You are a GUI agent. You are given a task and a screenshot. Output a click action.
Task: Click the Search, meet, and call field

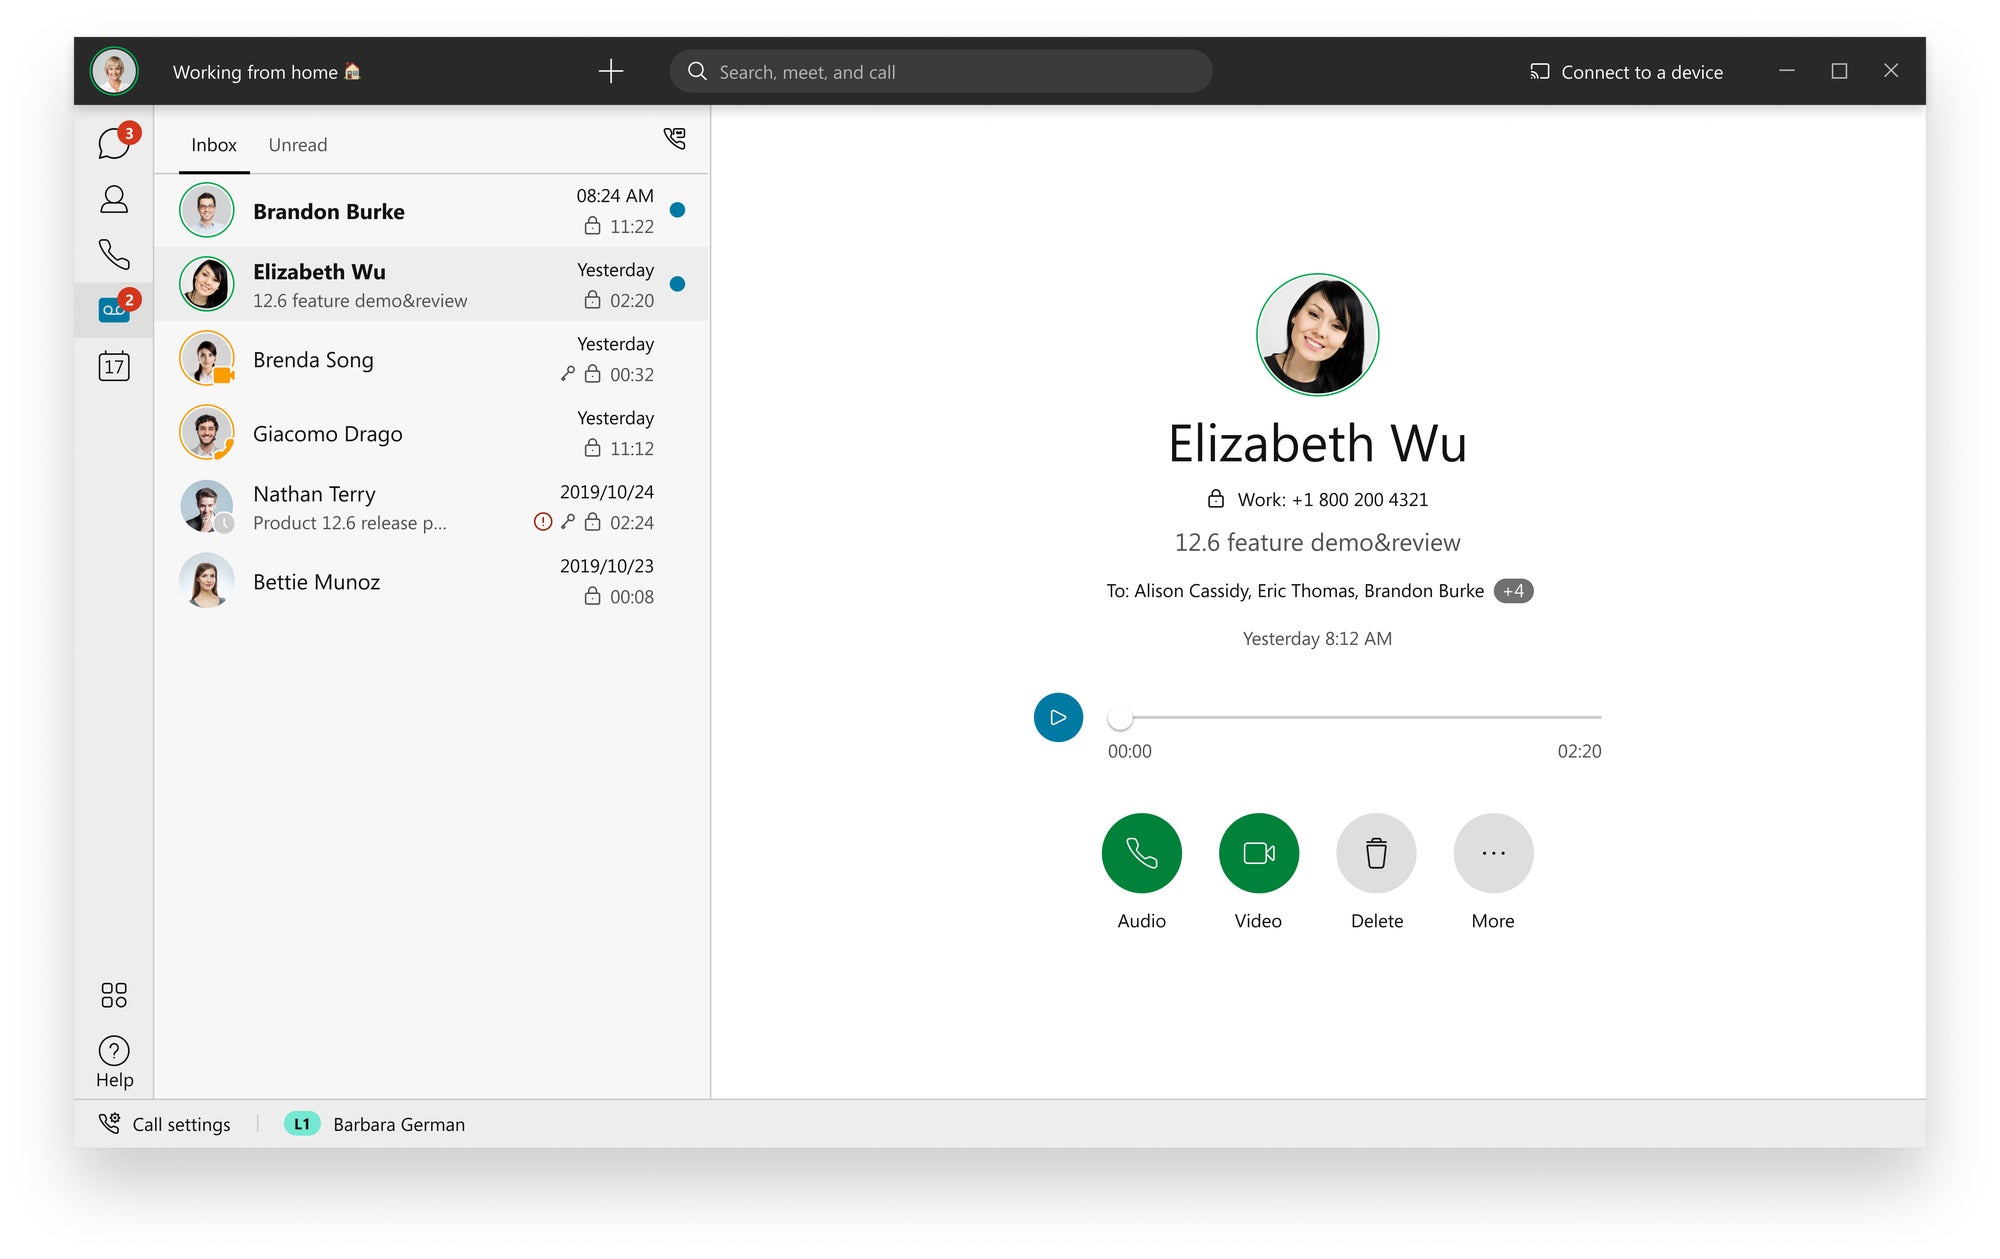point(940,72)
